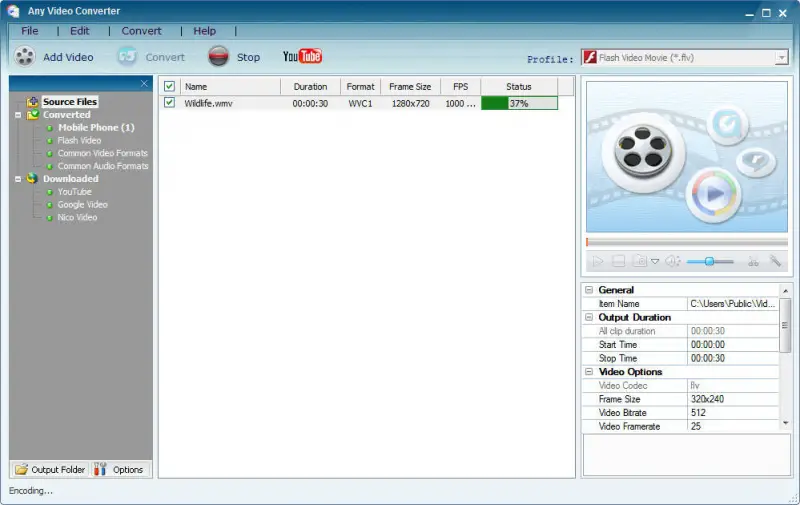Click the app logo in title bar
This screenshot has width=800, height=505.
coord(13,11)
